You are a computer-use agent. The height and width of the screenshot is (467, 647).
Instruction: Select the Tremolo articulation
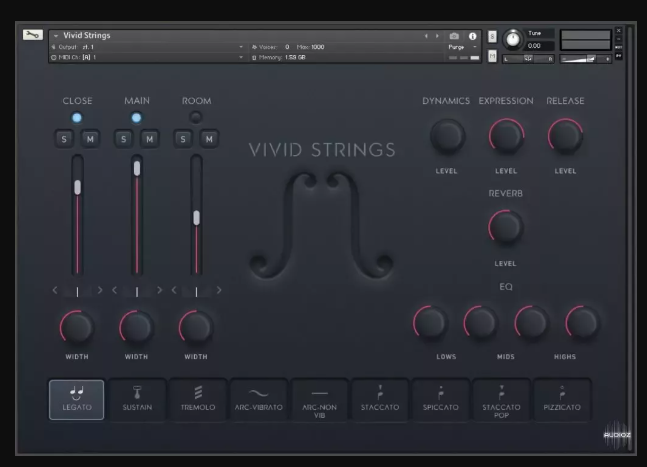198,399
